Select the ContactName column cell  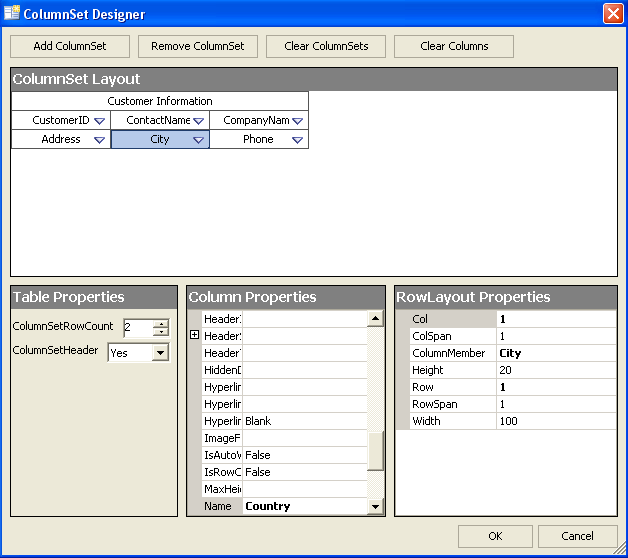coord(160,120)
